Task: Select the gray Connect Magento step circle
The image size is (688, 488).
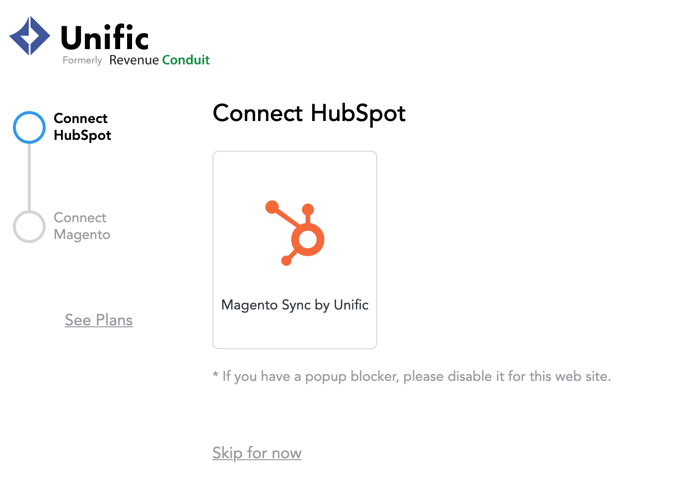Action: pos(29,226)
